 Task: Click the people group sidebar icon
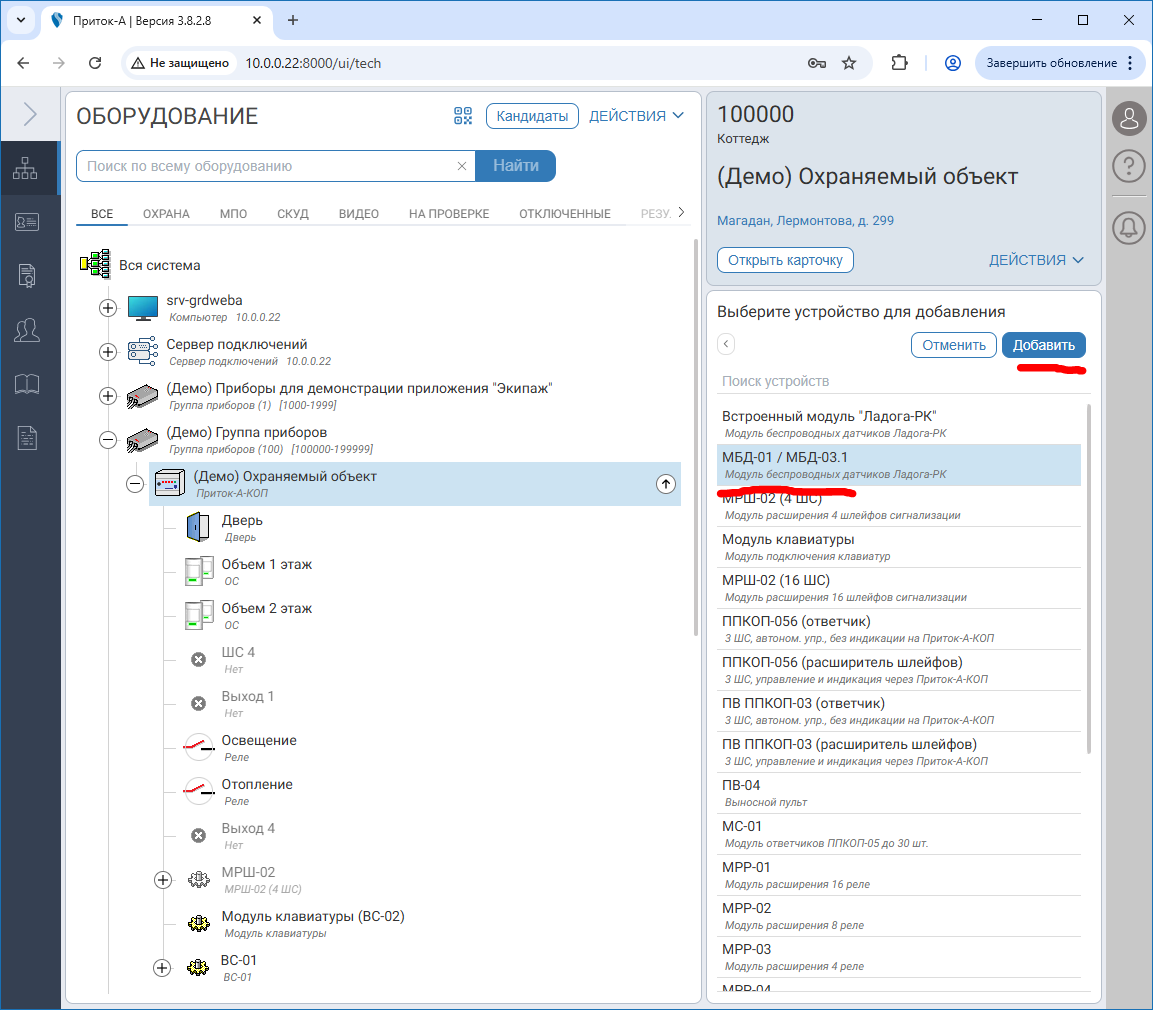(x=26, y=329)
